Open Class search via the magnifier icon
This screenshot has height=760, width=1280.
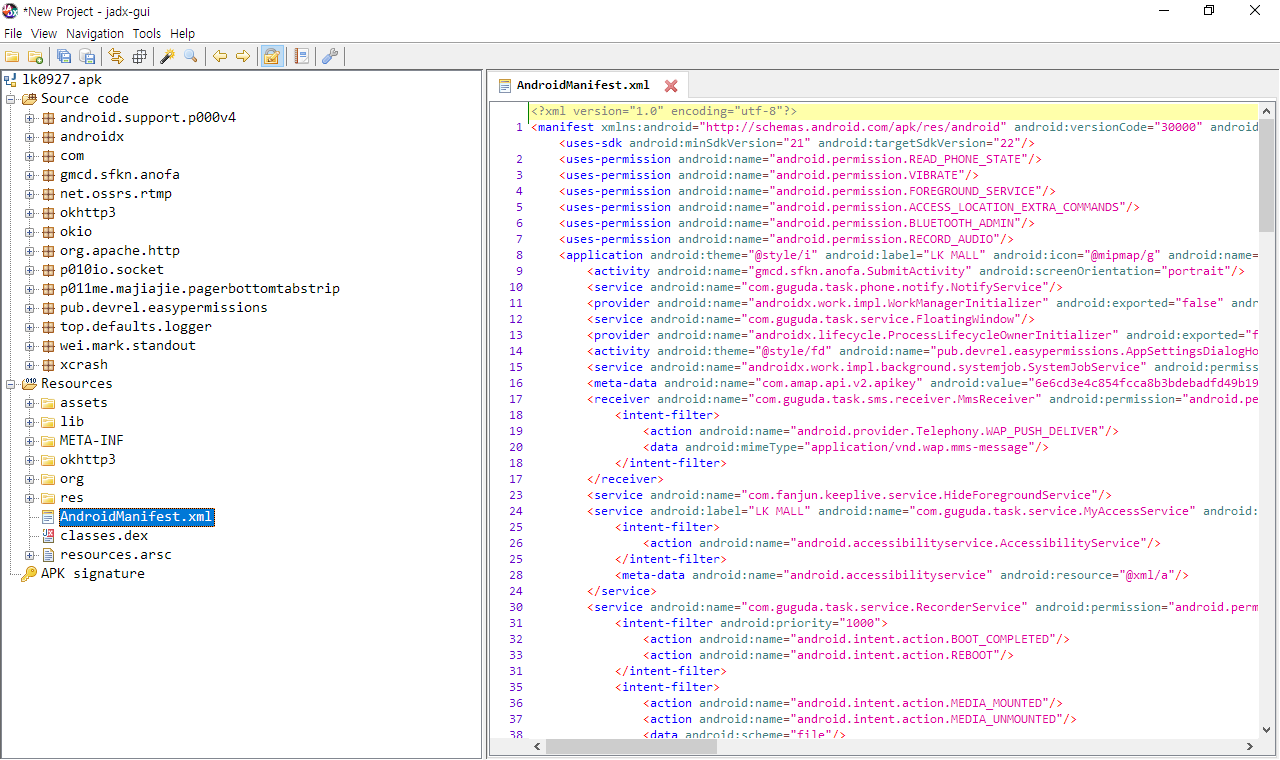tap(190, 57)
